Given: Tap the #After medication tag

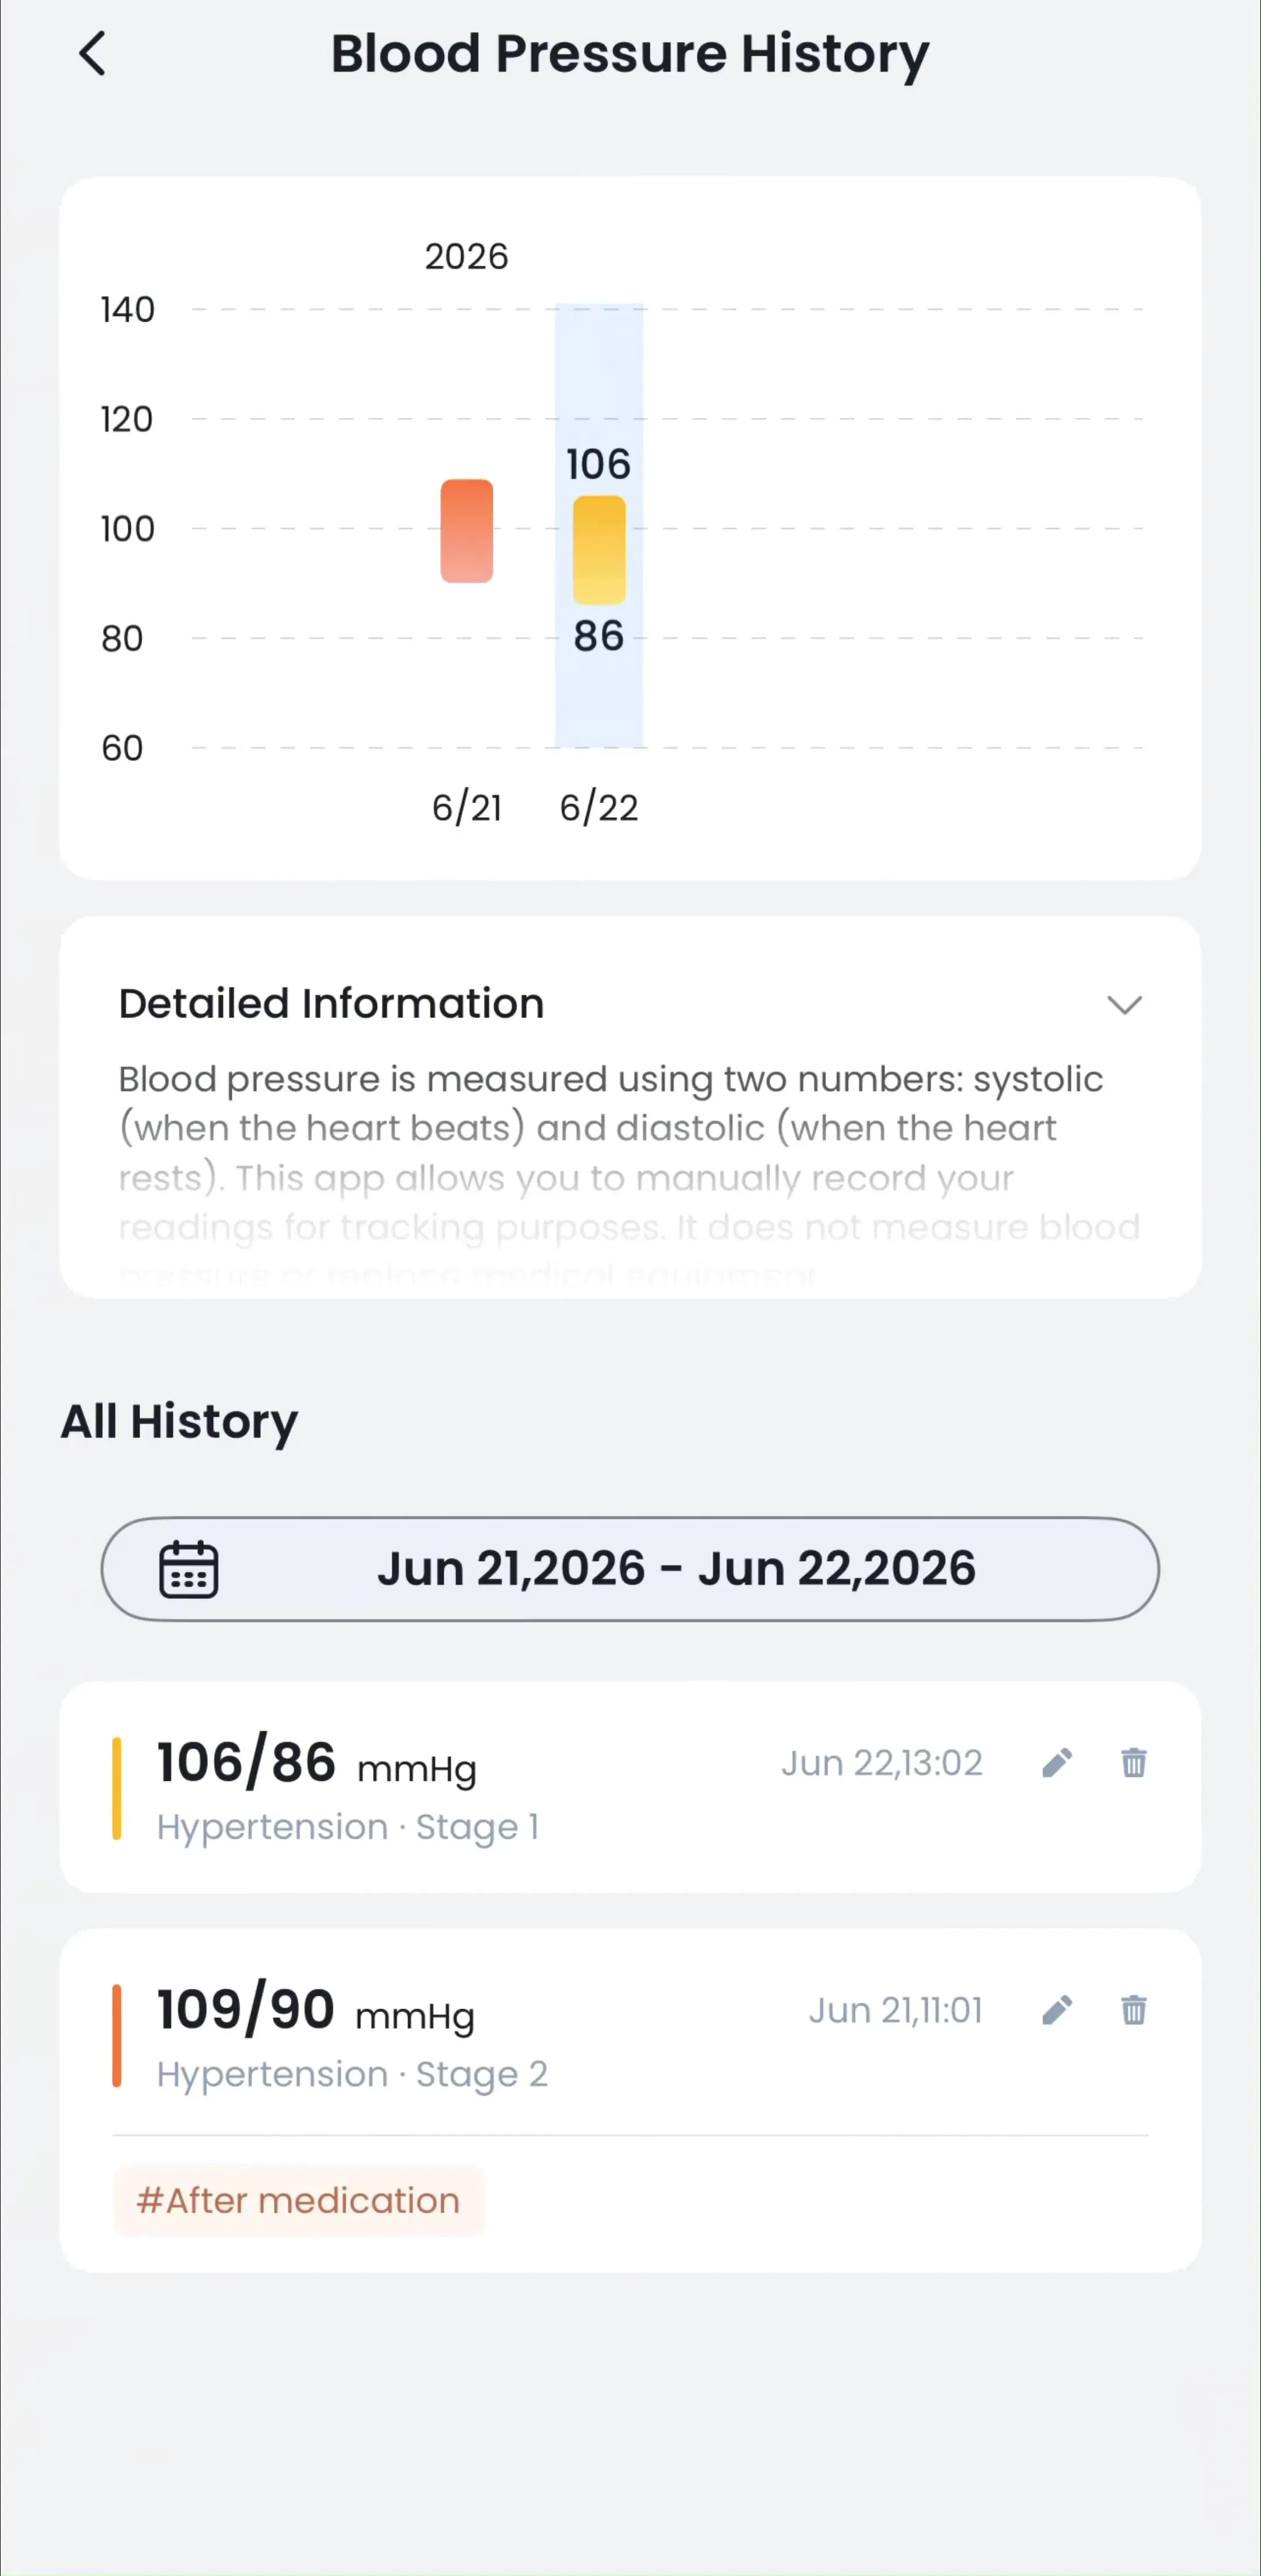Looking at the screenshot, I should point(299,2201).
